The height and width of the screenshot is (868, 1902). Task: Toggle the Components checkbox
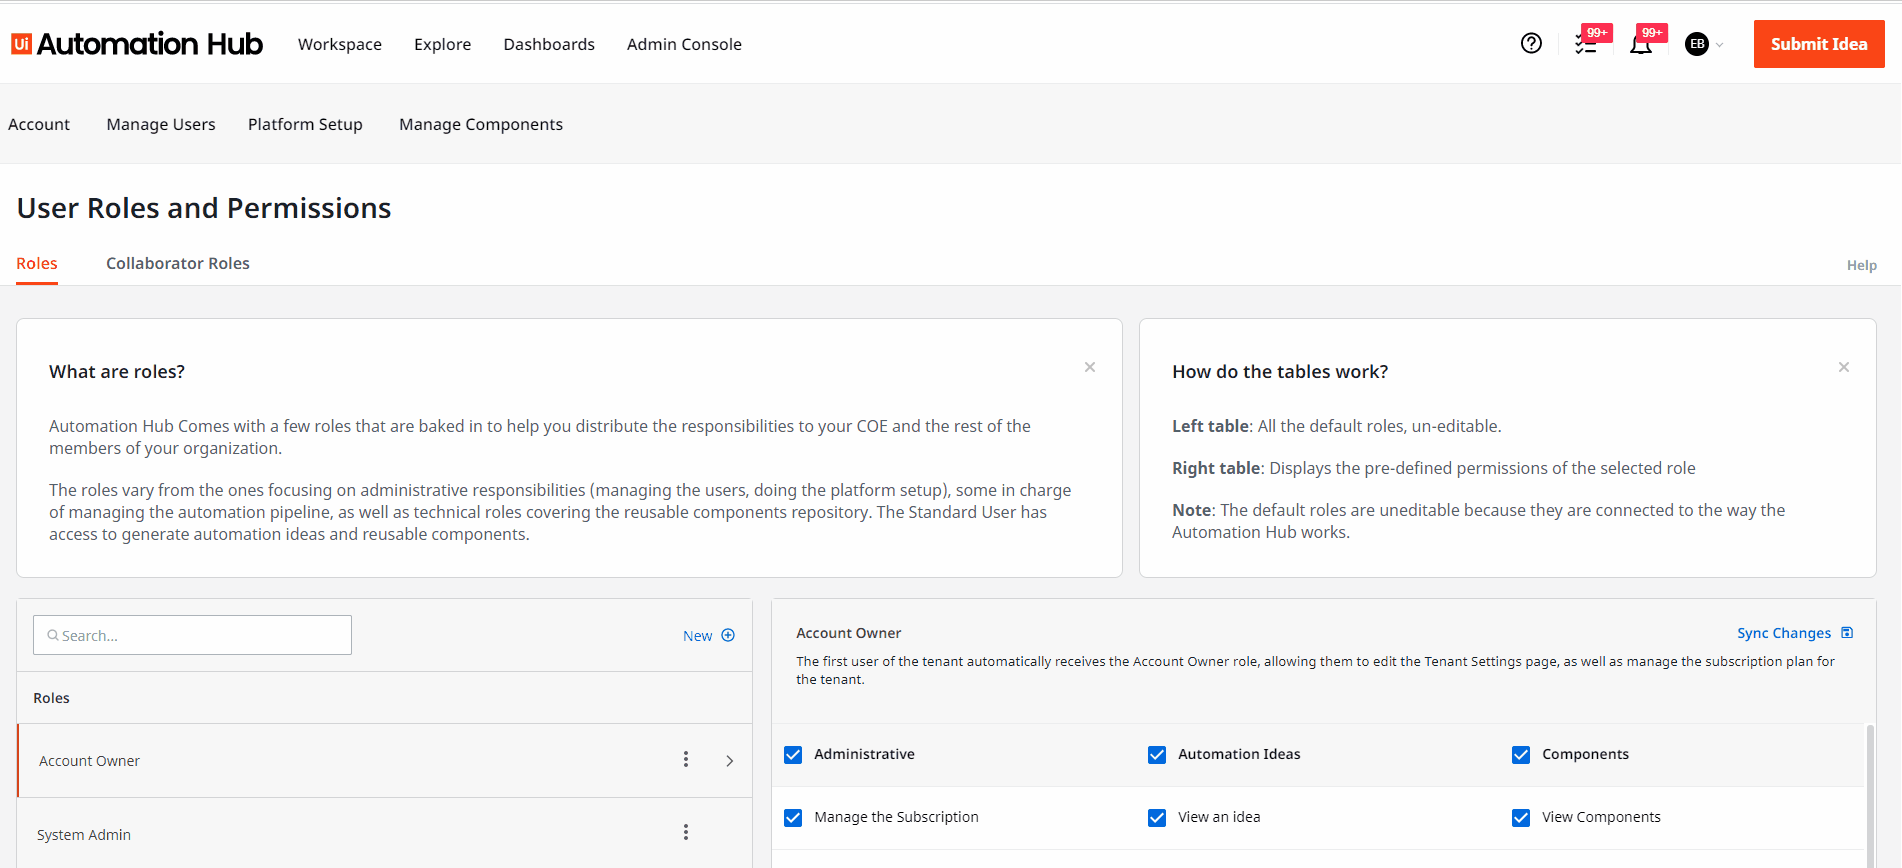[x=1521, y=755]
